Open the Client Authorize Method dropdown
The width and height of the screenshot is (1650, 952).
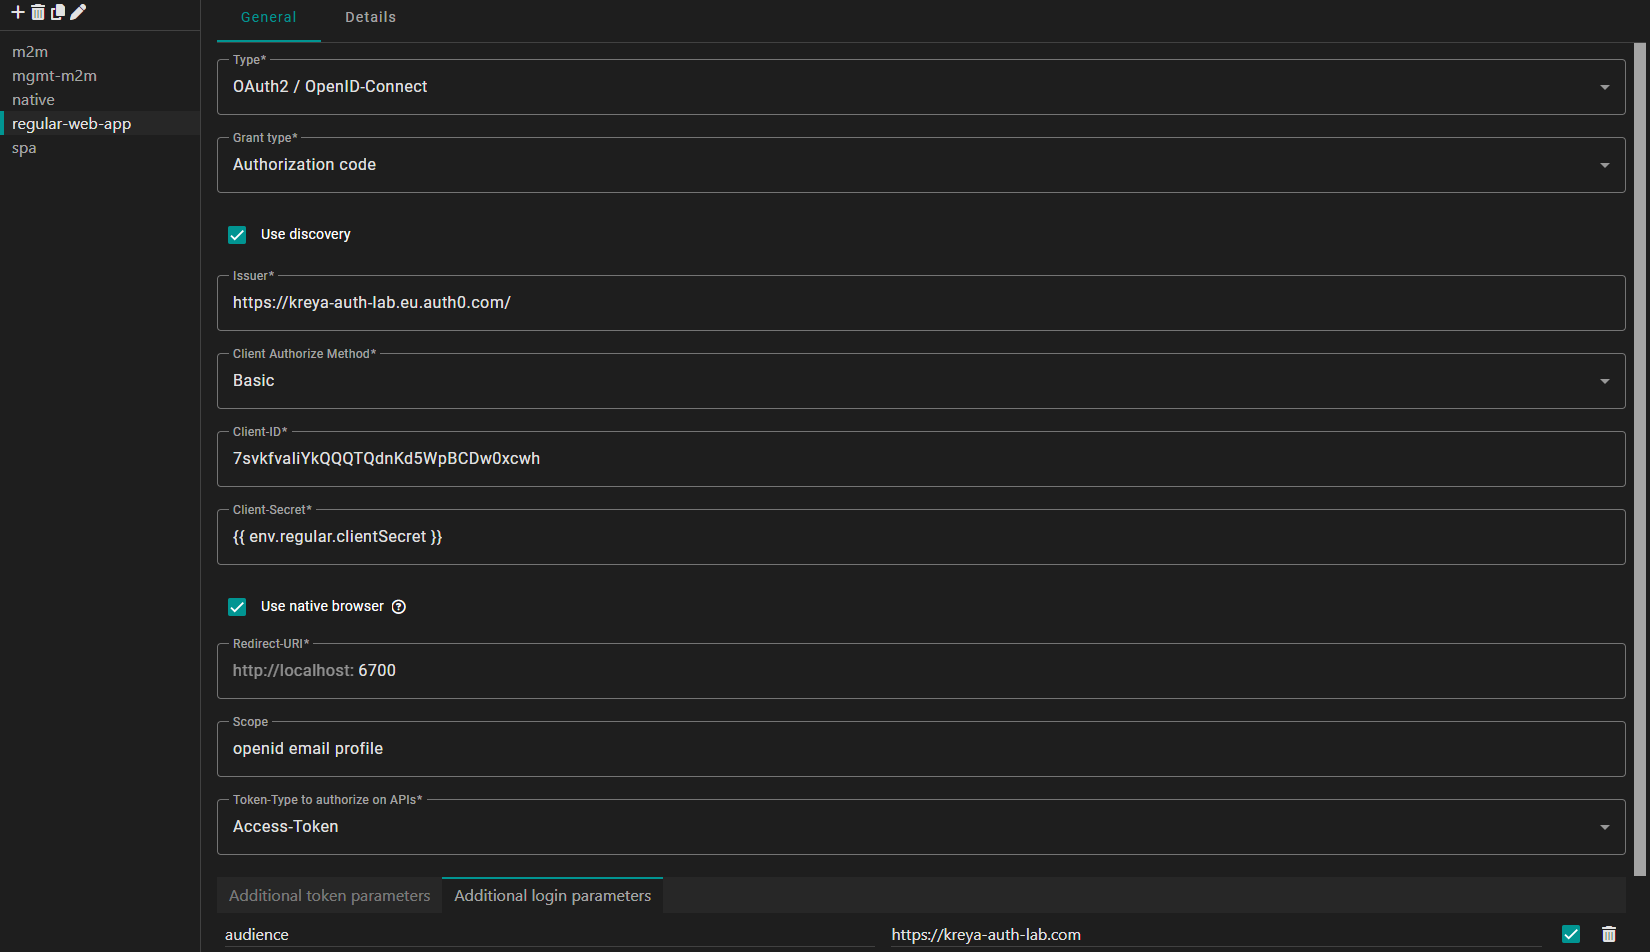click(920, 381)
